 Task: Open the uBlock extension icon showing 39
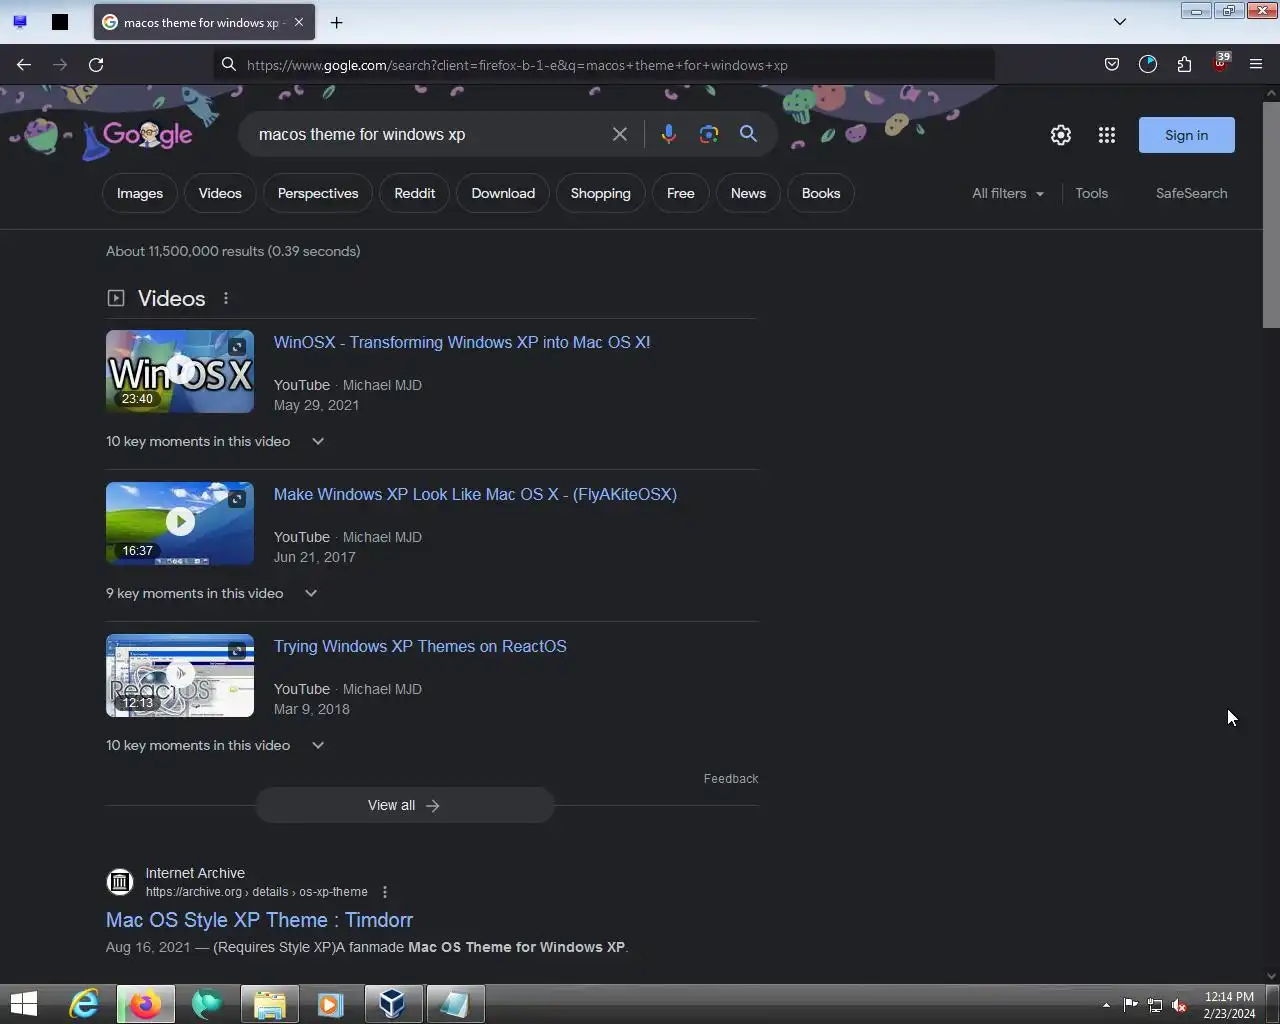coord(1220,63)
